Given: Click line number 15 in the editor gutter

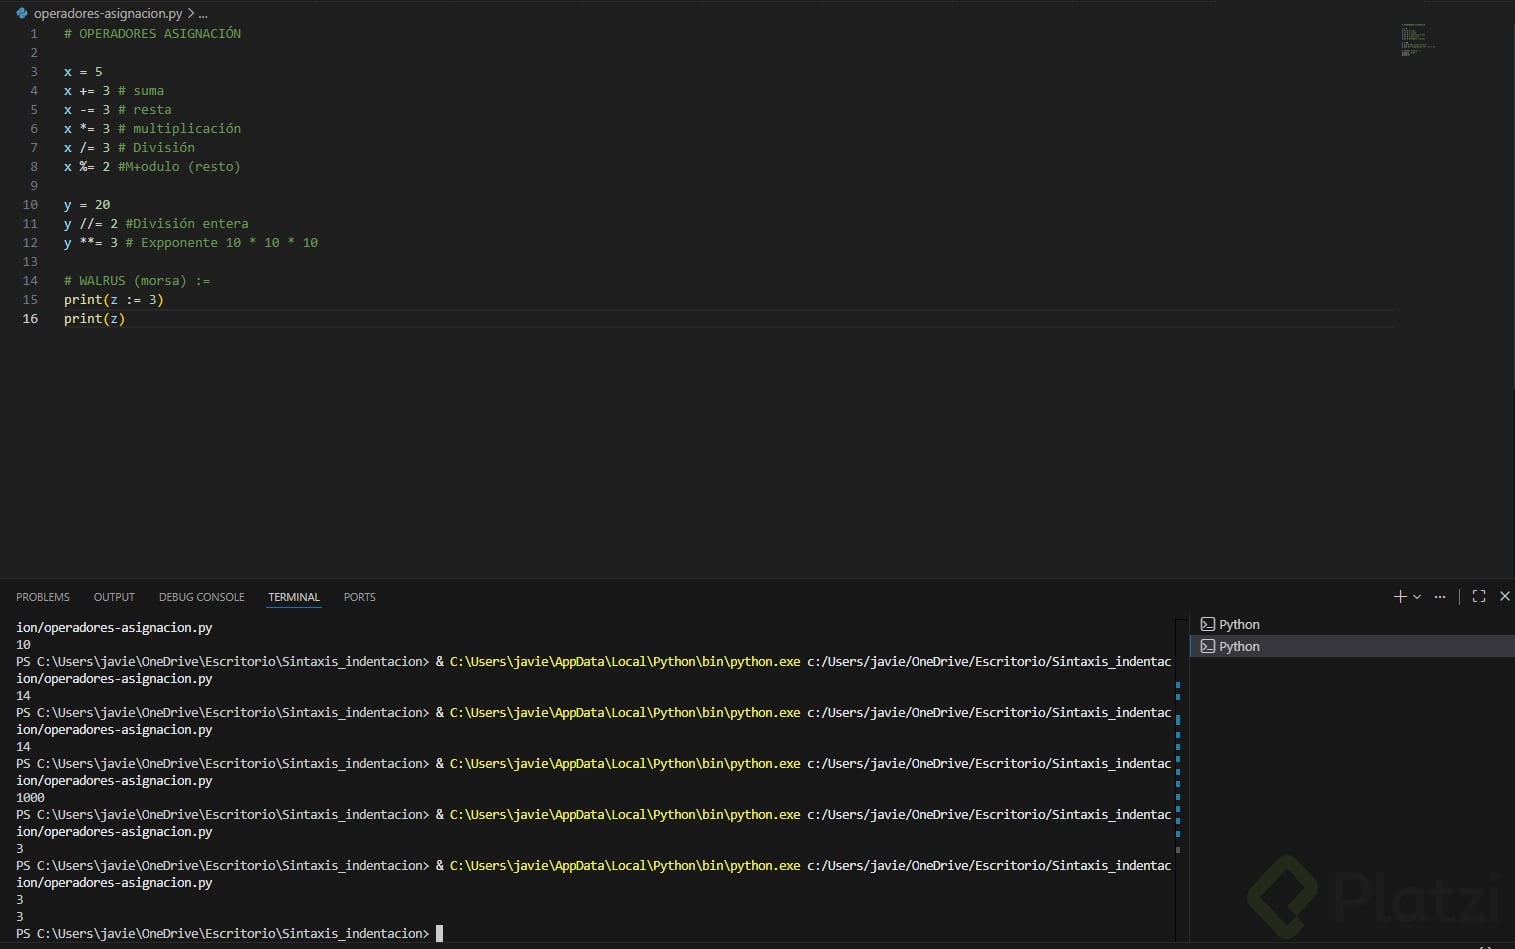Looking at the screenshot, I should [x=30, y=299].
